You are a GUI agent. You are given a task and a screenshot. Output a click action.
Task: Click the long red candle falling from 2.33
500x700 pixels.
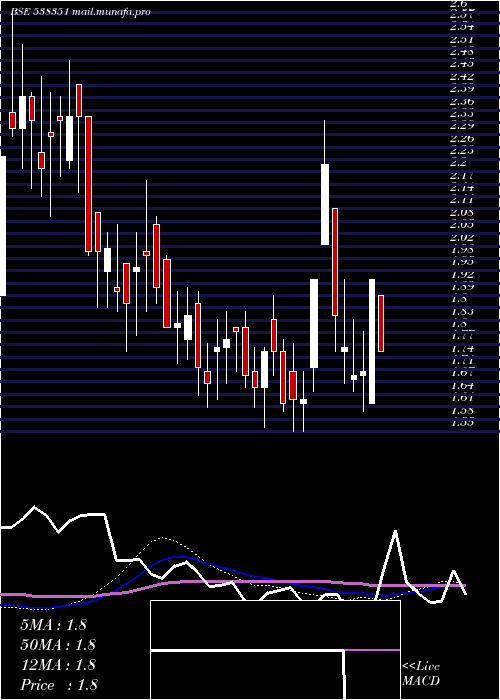coord(89,184)
